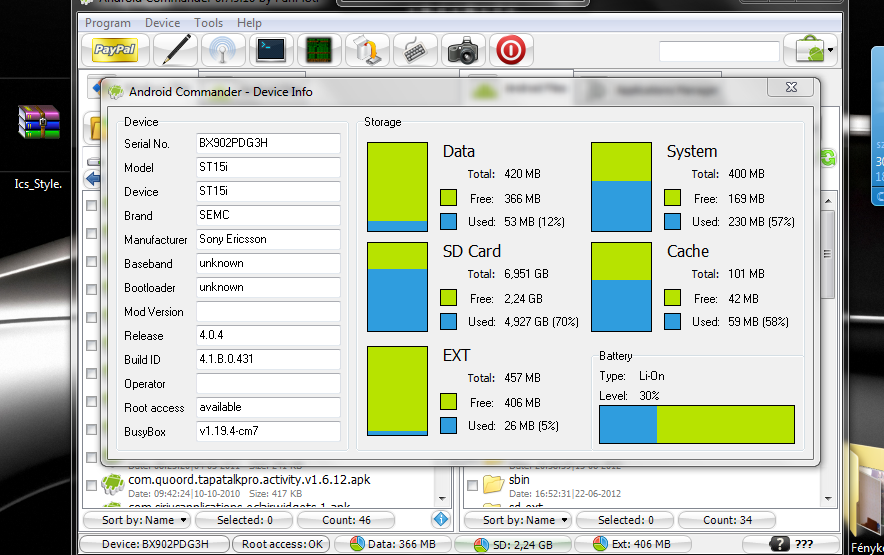Click the System storage usage bar
The height and width of the screenshot is (555, 884).
[621, 187]
